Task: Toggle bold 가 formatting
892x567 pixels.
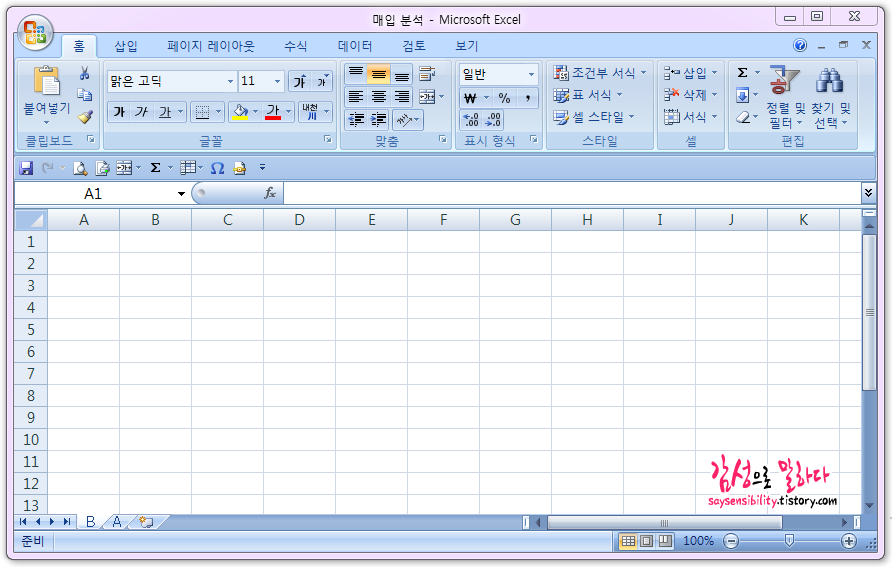Action: pos(119,112)
